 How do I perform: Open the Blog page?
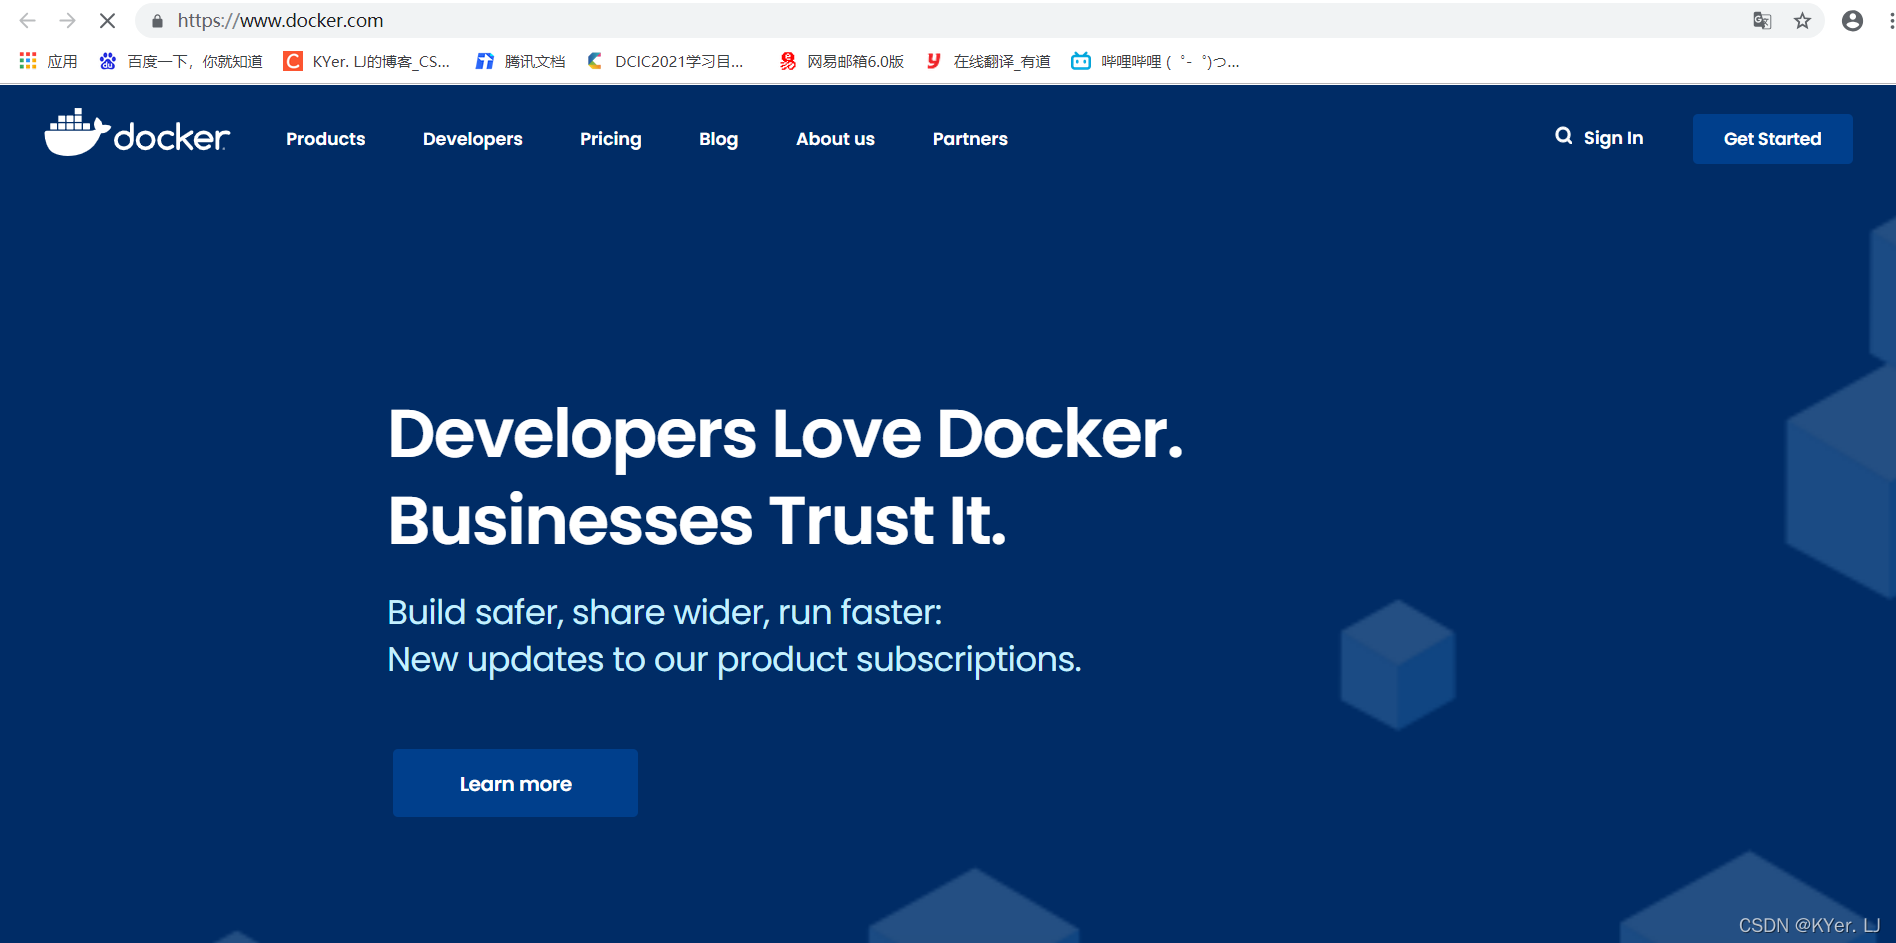pyautogui.click(x=718, y=139)
